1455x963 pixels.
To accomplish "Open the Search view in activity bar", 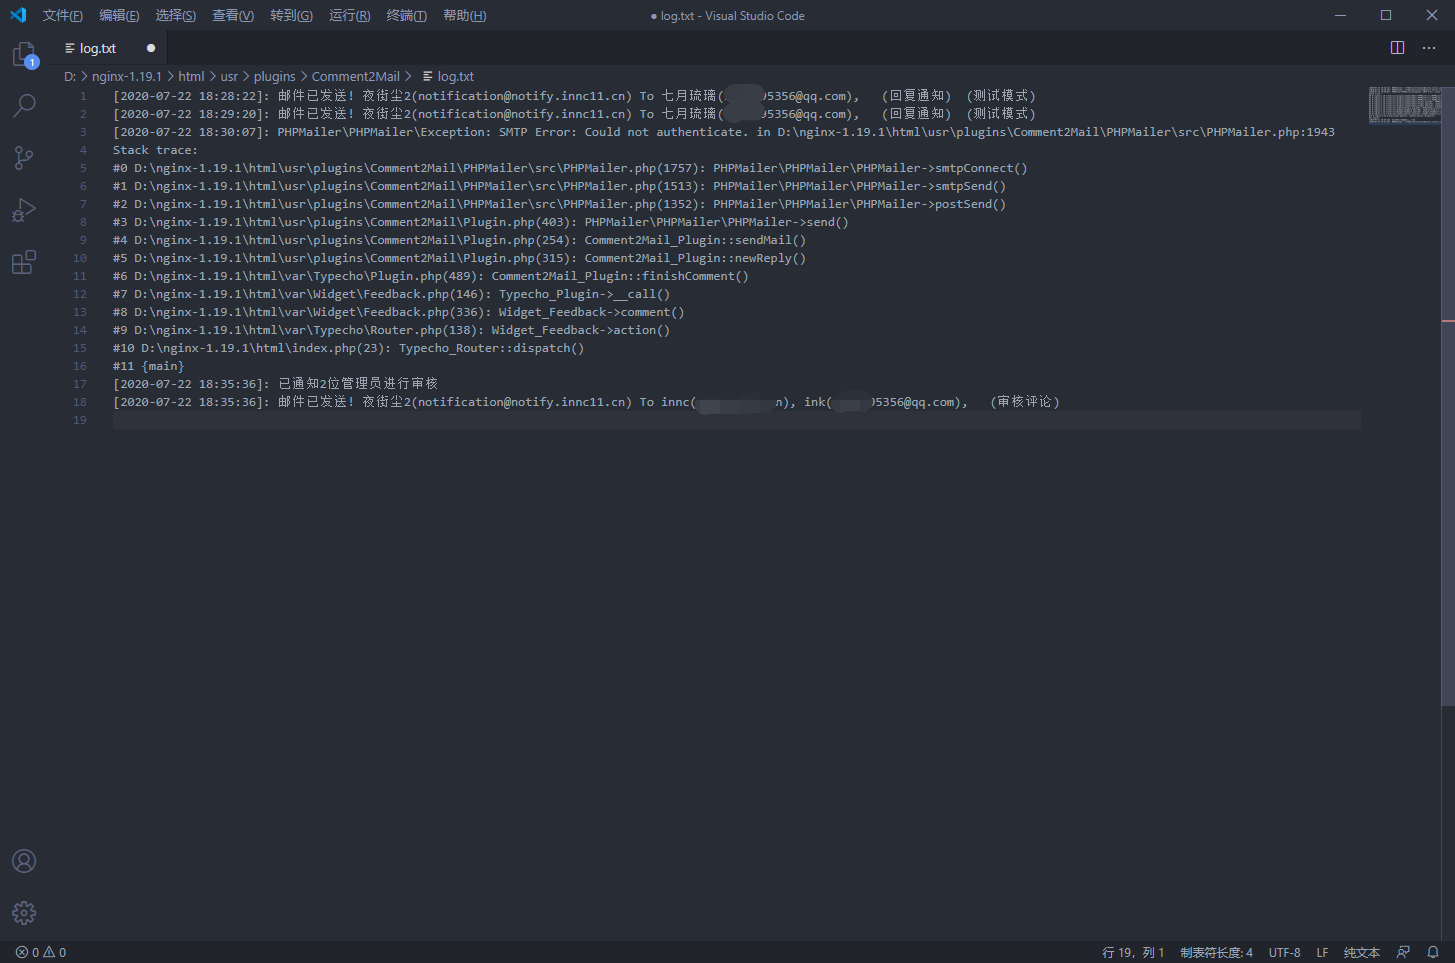I will (x=24, y=105).
